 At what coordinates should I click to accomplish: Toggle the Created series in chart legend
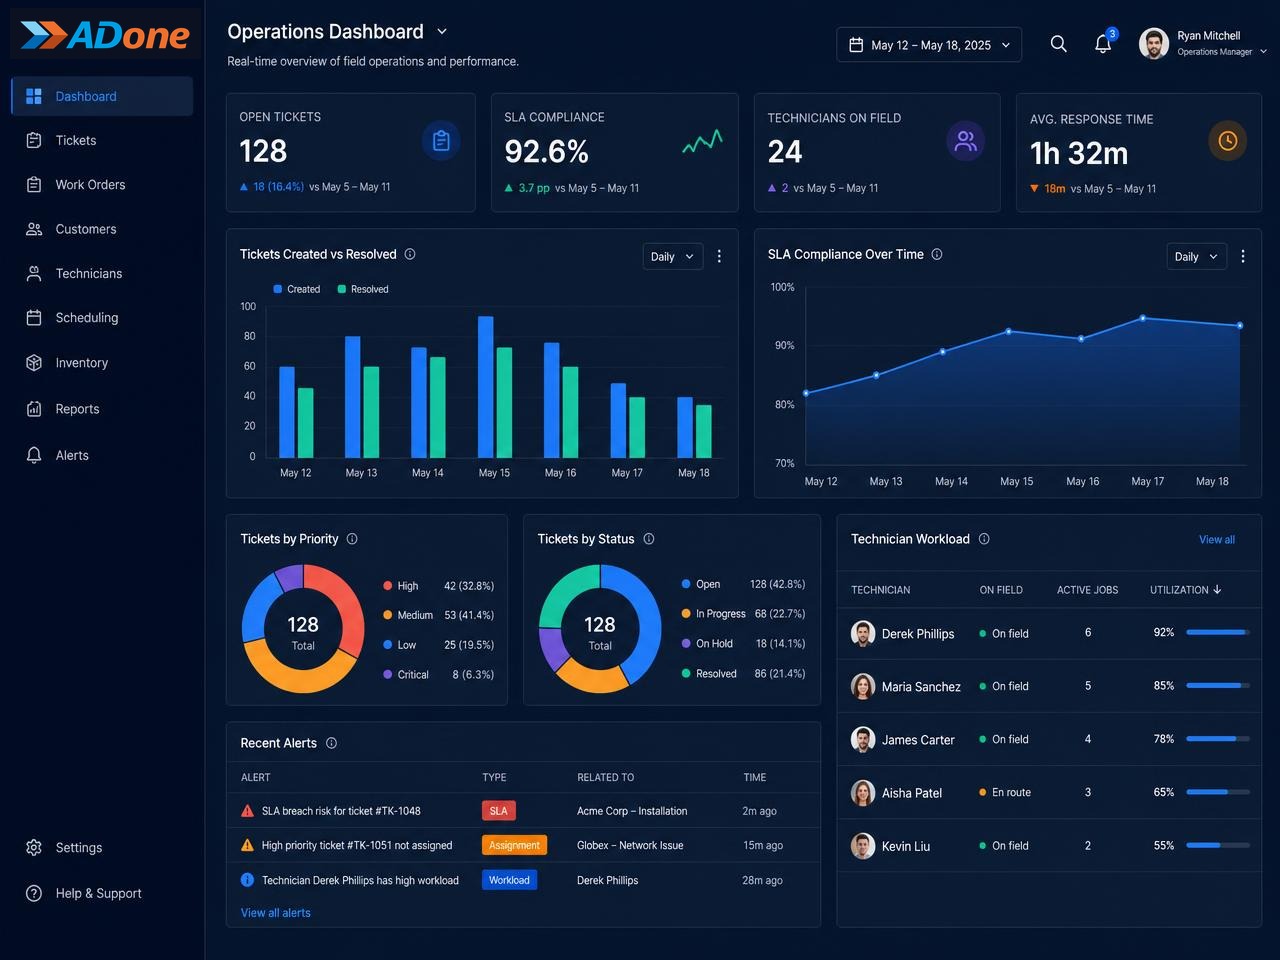(x=296, y=289)
